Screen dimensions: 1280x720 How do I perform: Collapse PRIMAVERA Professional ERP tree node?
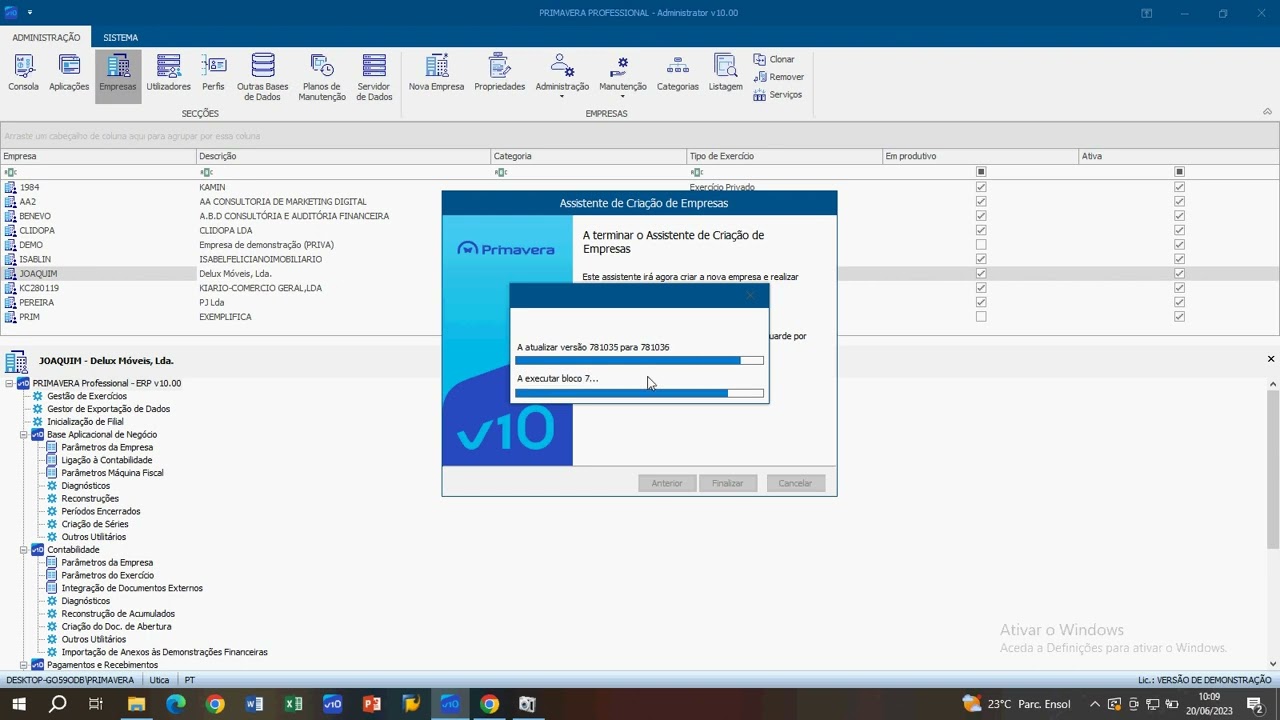pos(10,383)
